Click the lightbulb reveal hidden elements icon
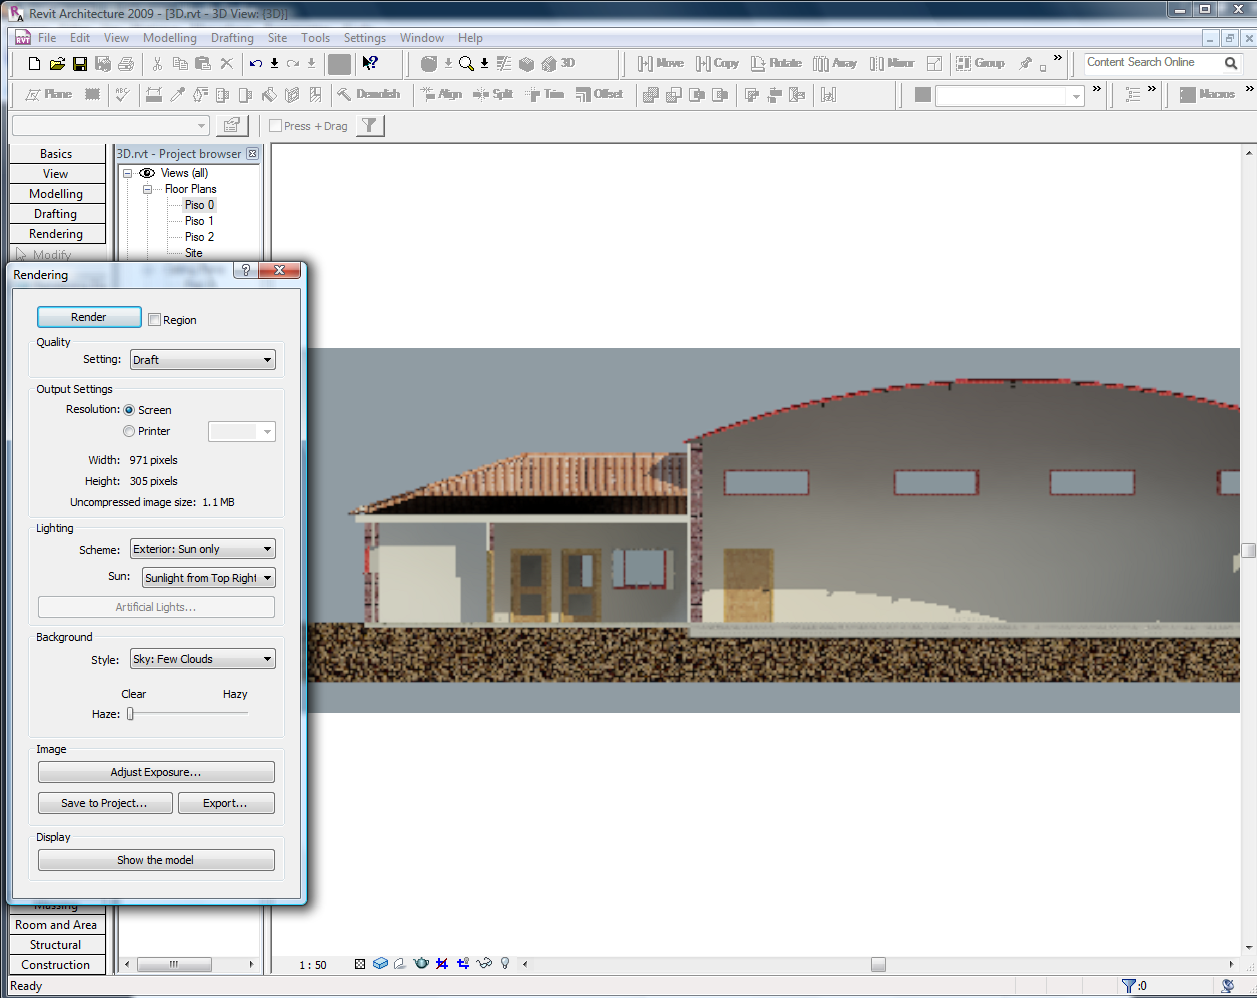The height and width of the screenshot is (998, 1257). (505, 964)
